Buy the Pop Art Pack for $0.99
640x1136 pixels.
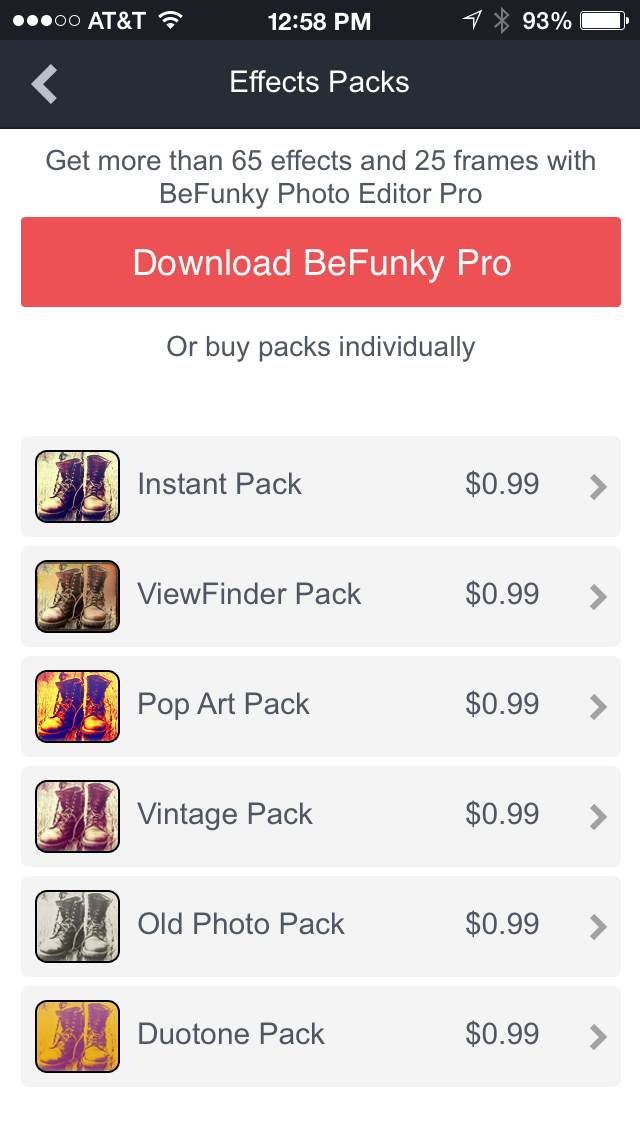tap(502, 705)
